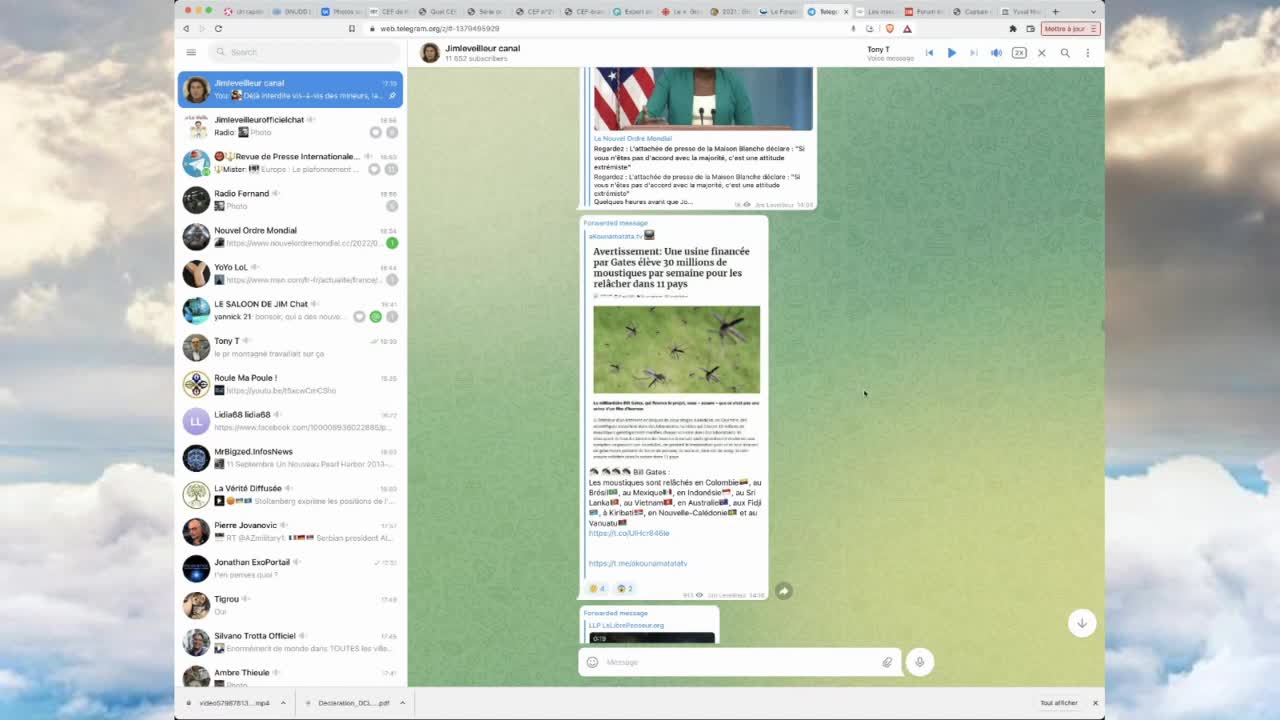
Task: Open the t.co/UIHcr846ie link
Action: point(629,533)
